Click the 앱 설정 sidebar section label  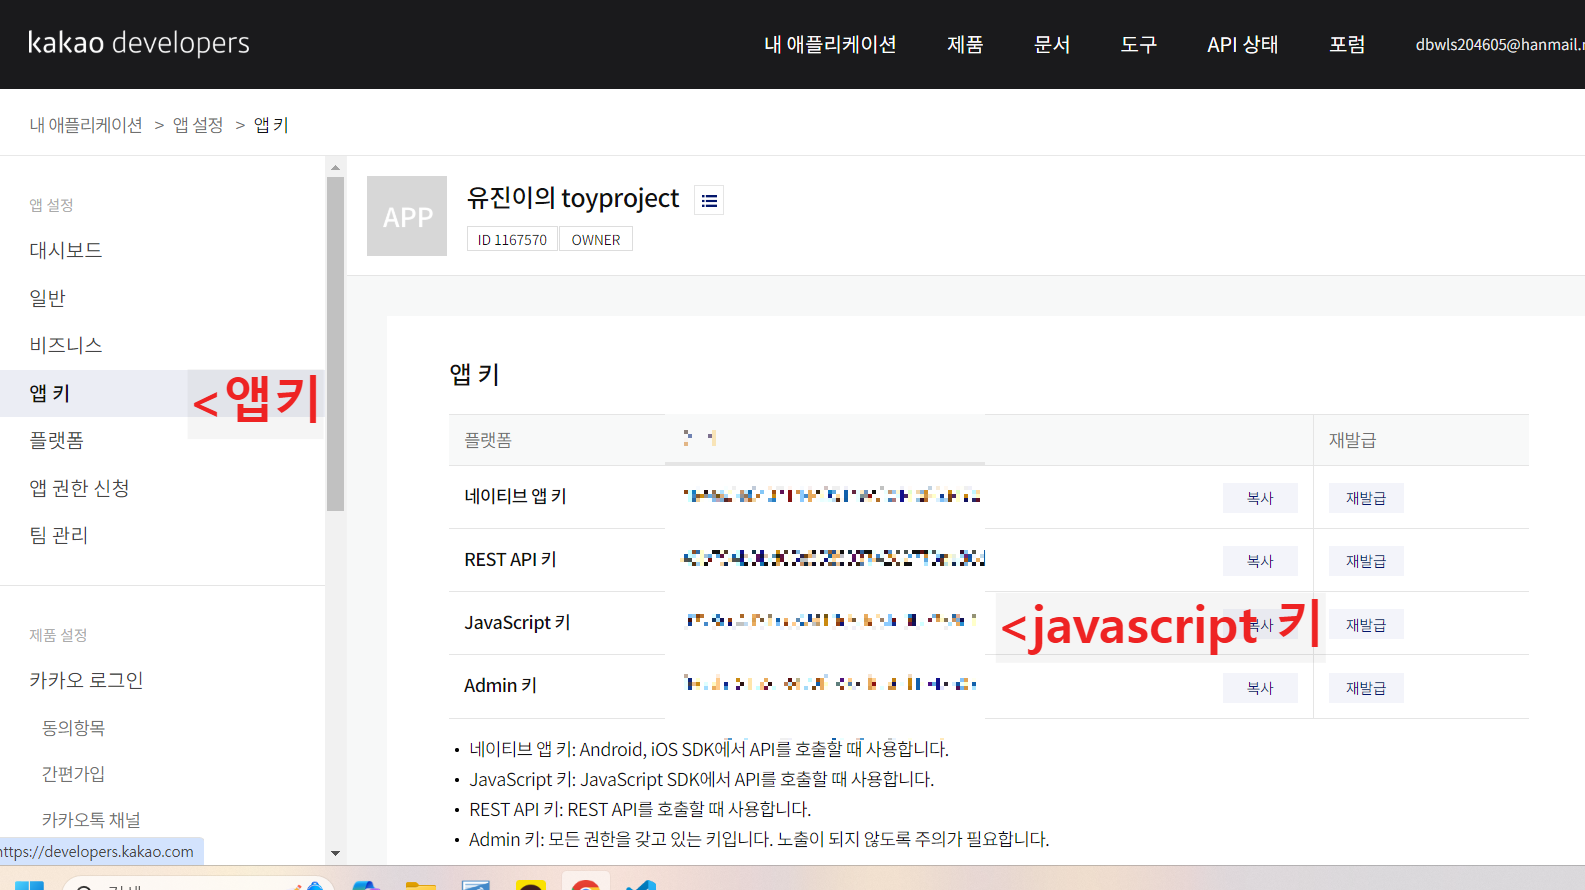pyautogui.click(x=51, y=205)
